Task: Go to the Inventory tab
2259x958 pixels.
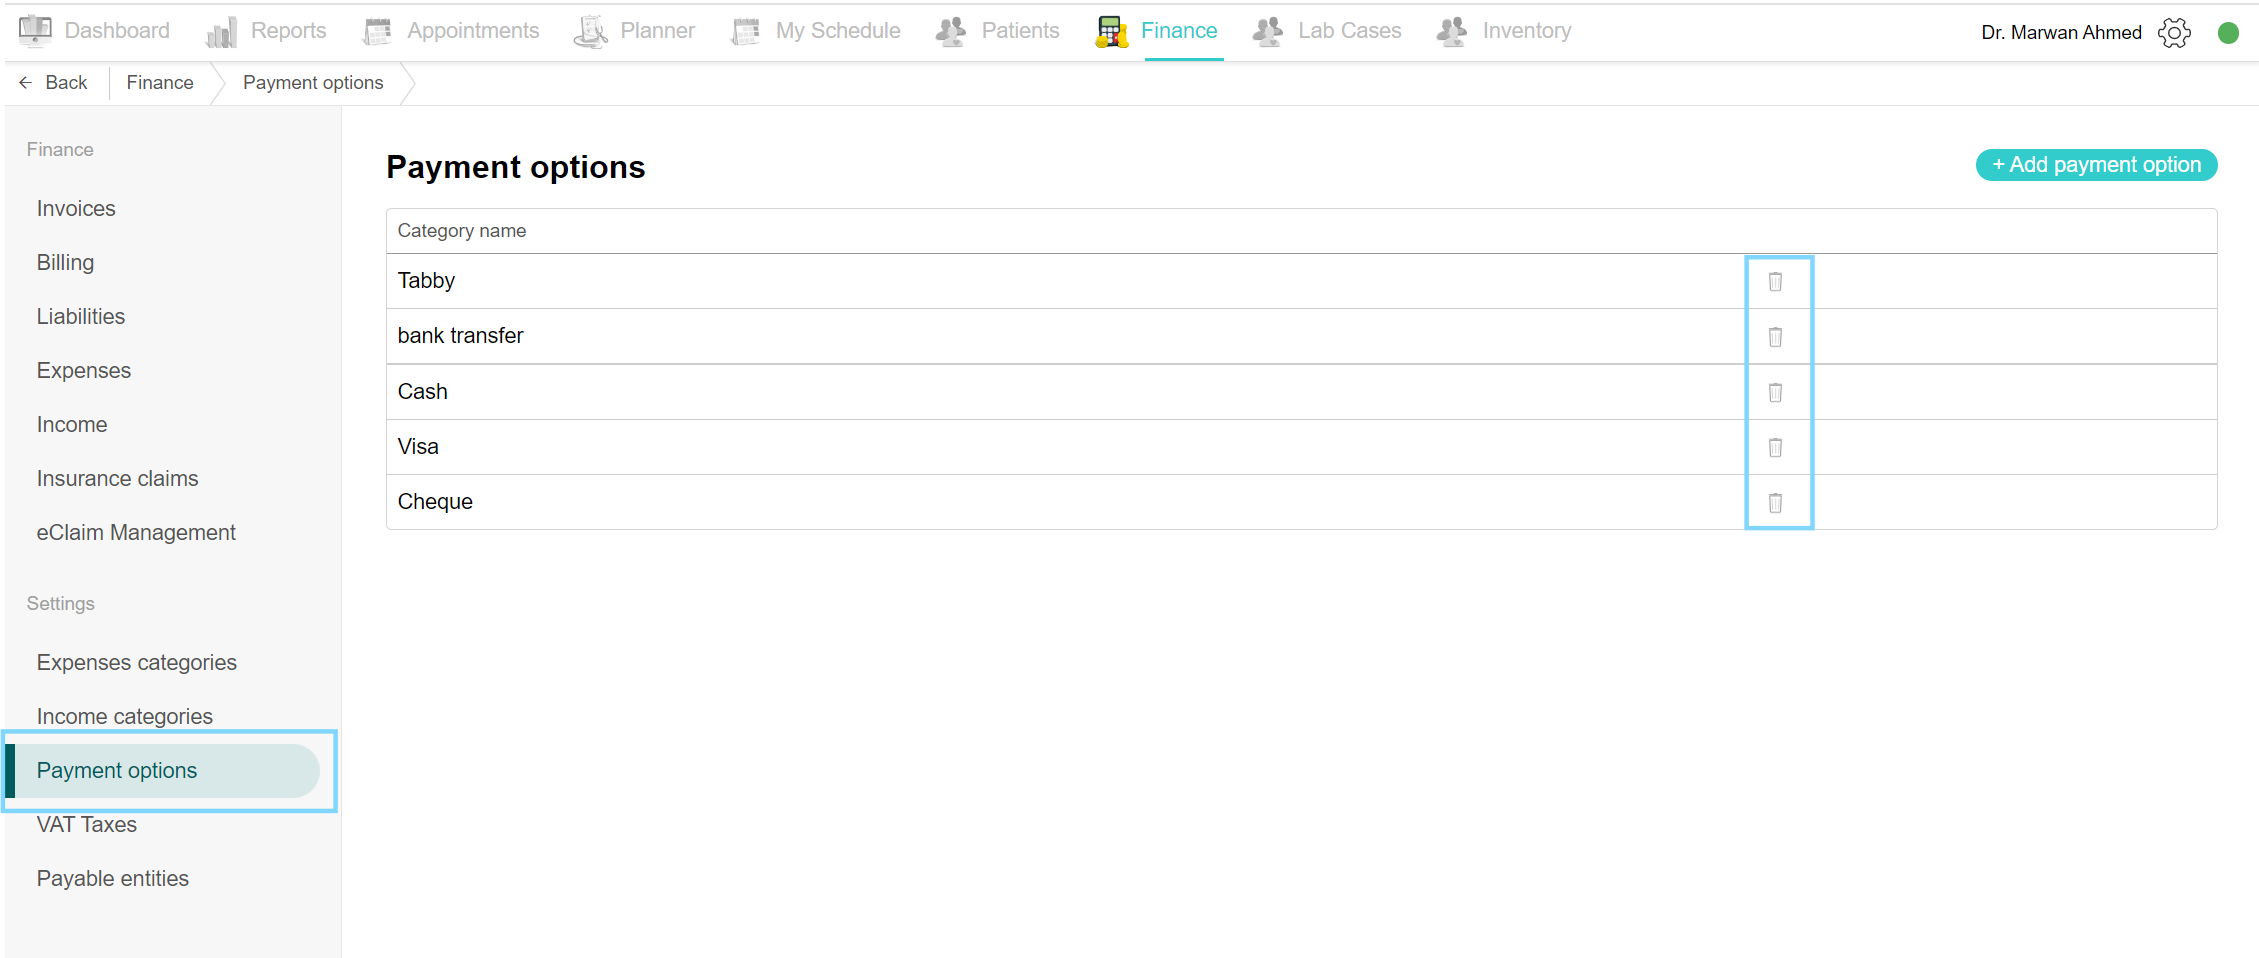Action: [x=1527, y=31]
